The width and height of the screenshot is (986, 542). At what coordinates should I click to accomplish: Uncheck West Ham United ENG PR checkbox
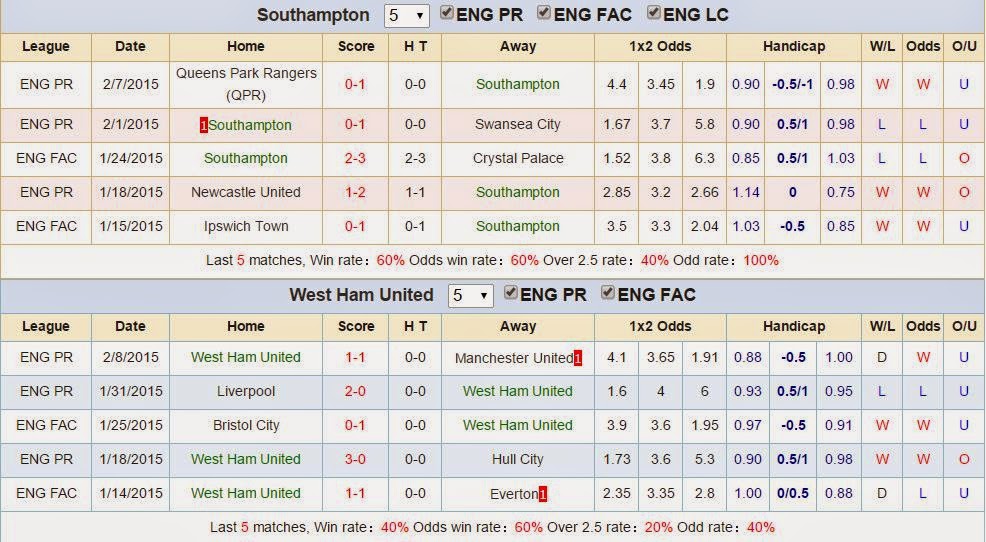pyautogui.click(x=511, y=293)
